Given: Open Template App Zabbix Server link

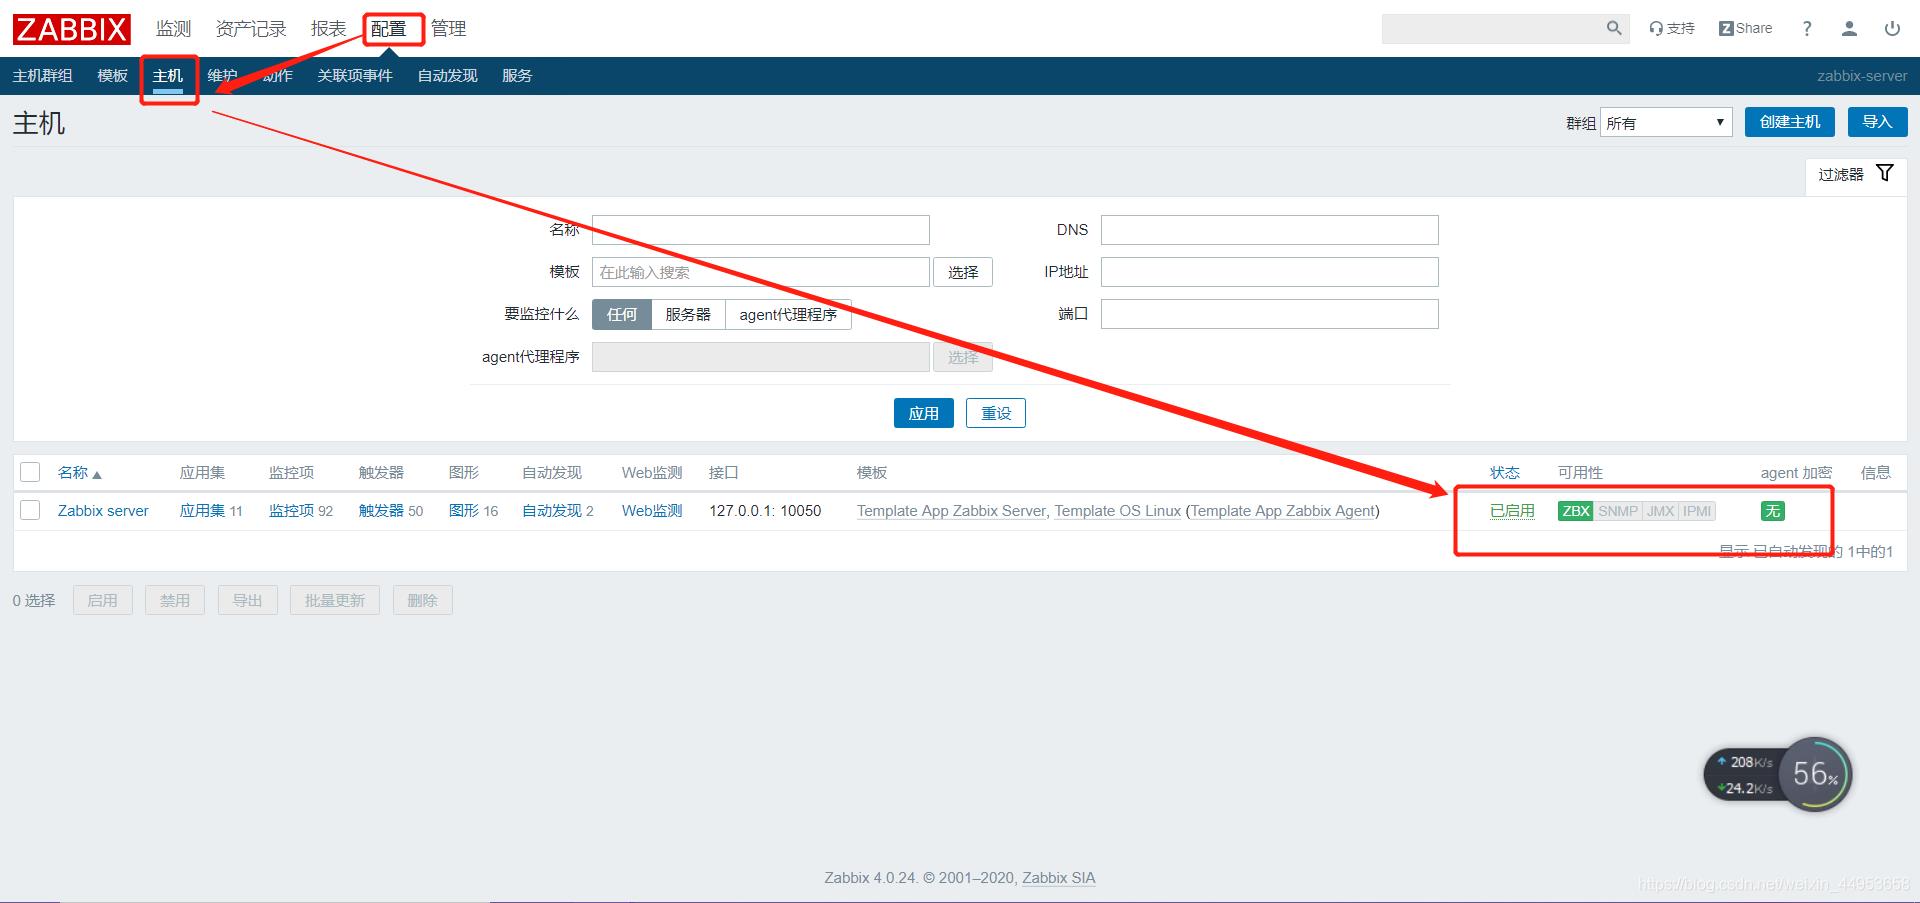Looking at the screenshot, I should pyautogui.click(x=951, y=511).
